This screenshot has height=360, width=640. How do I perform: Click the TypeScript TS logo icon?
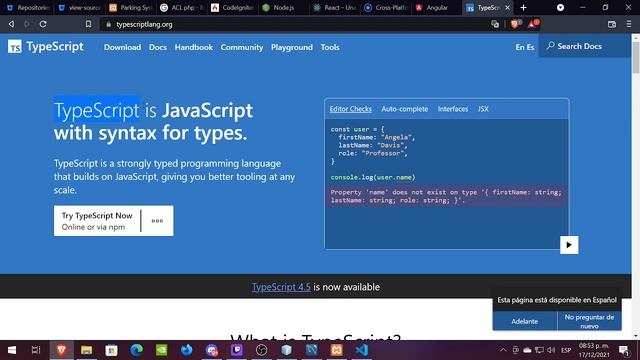tap(15, 47)
